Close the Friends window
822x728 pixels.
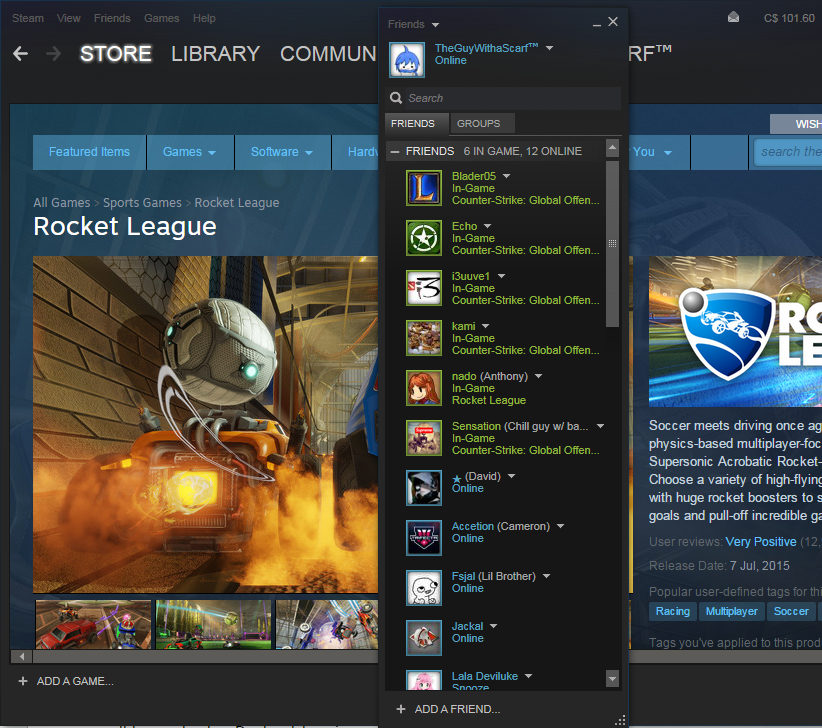(613, 21)
